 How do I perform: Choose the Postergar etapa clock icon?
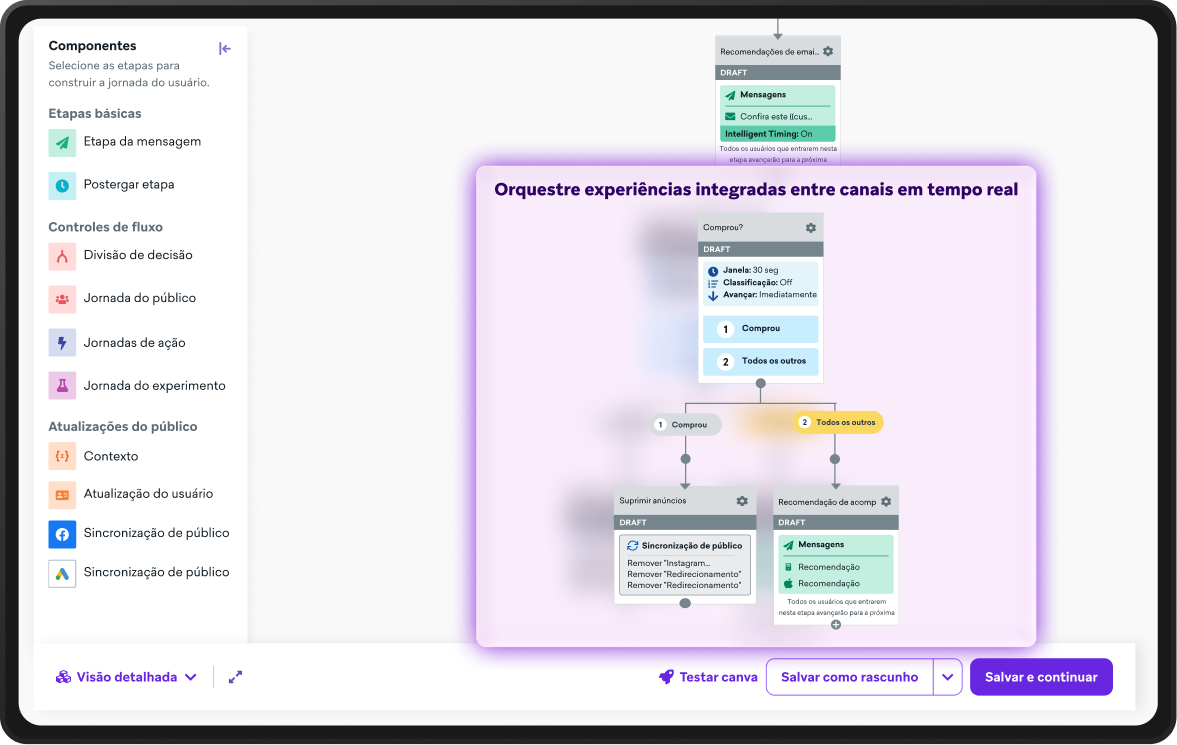pyautogui.click(x=62, y=185)
